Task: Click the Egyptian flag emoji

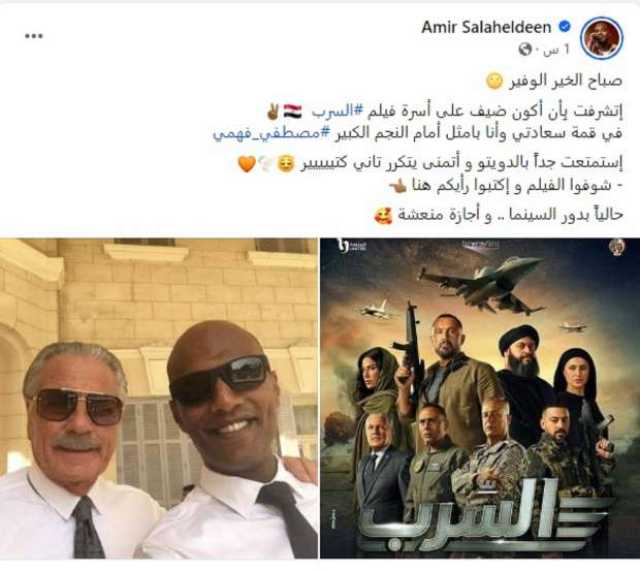Action: click(292, 111)
